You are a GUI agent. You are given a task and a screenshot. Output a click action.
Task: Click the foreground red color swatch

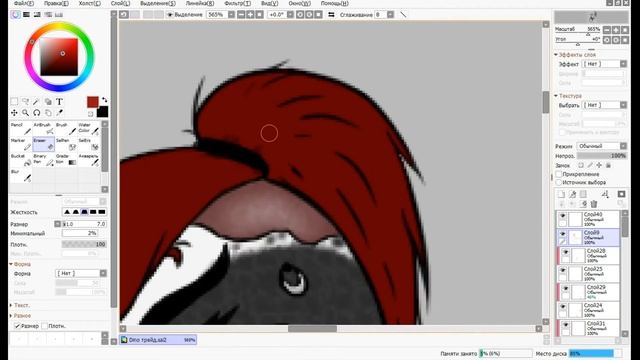tap(93, 102)
